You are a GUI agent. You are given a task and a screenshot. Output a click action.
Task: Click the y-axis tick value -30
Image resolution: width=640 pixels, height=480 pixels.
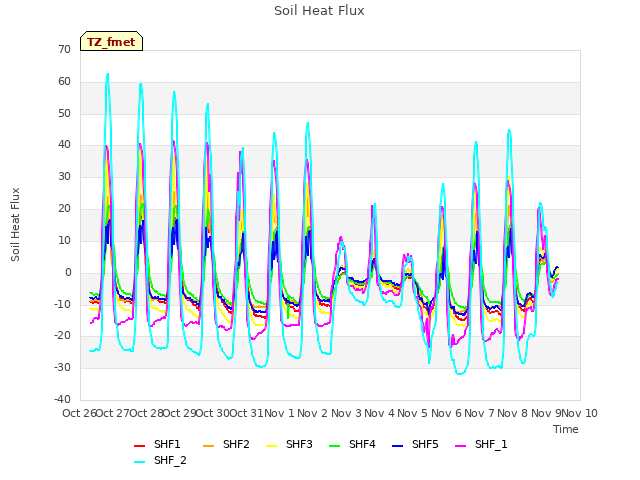[x=62, y=367]
